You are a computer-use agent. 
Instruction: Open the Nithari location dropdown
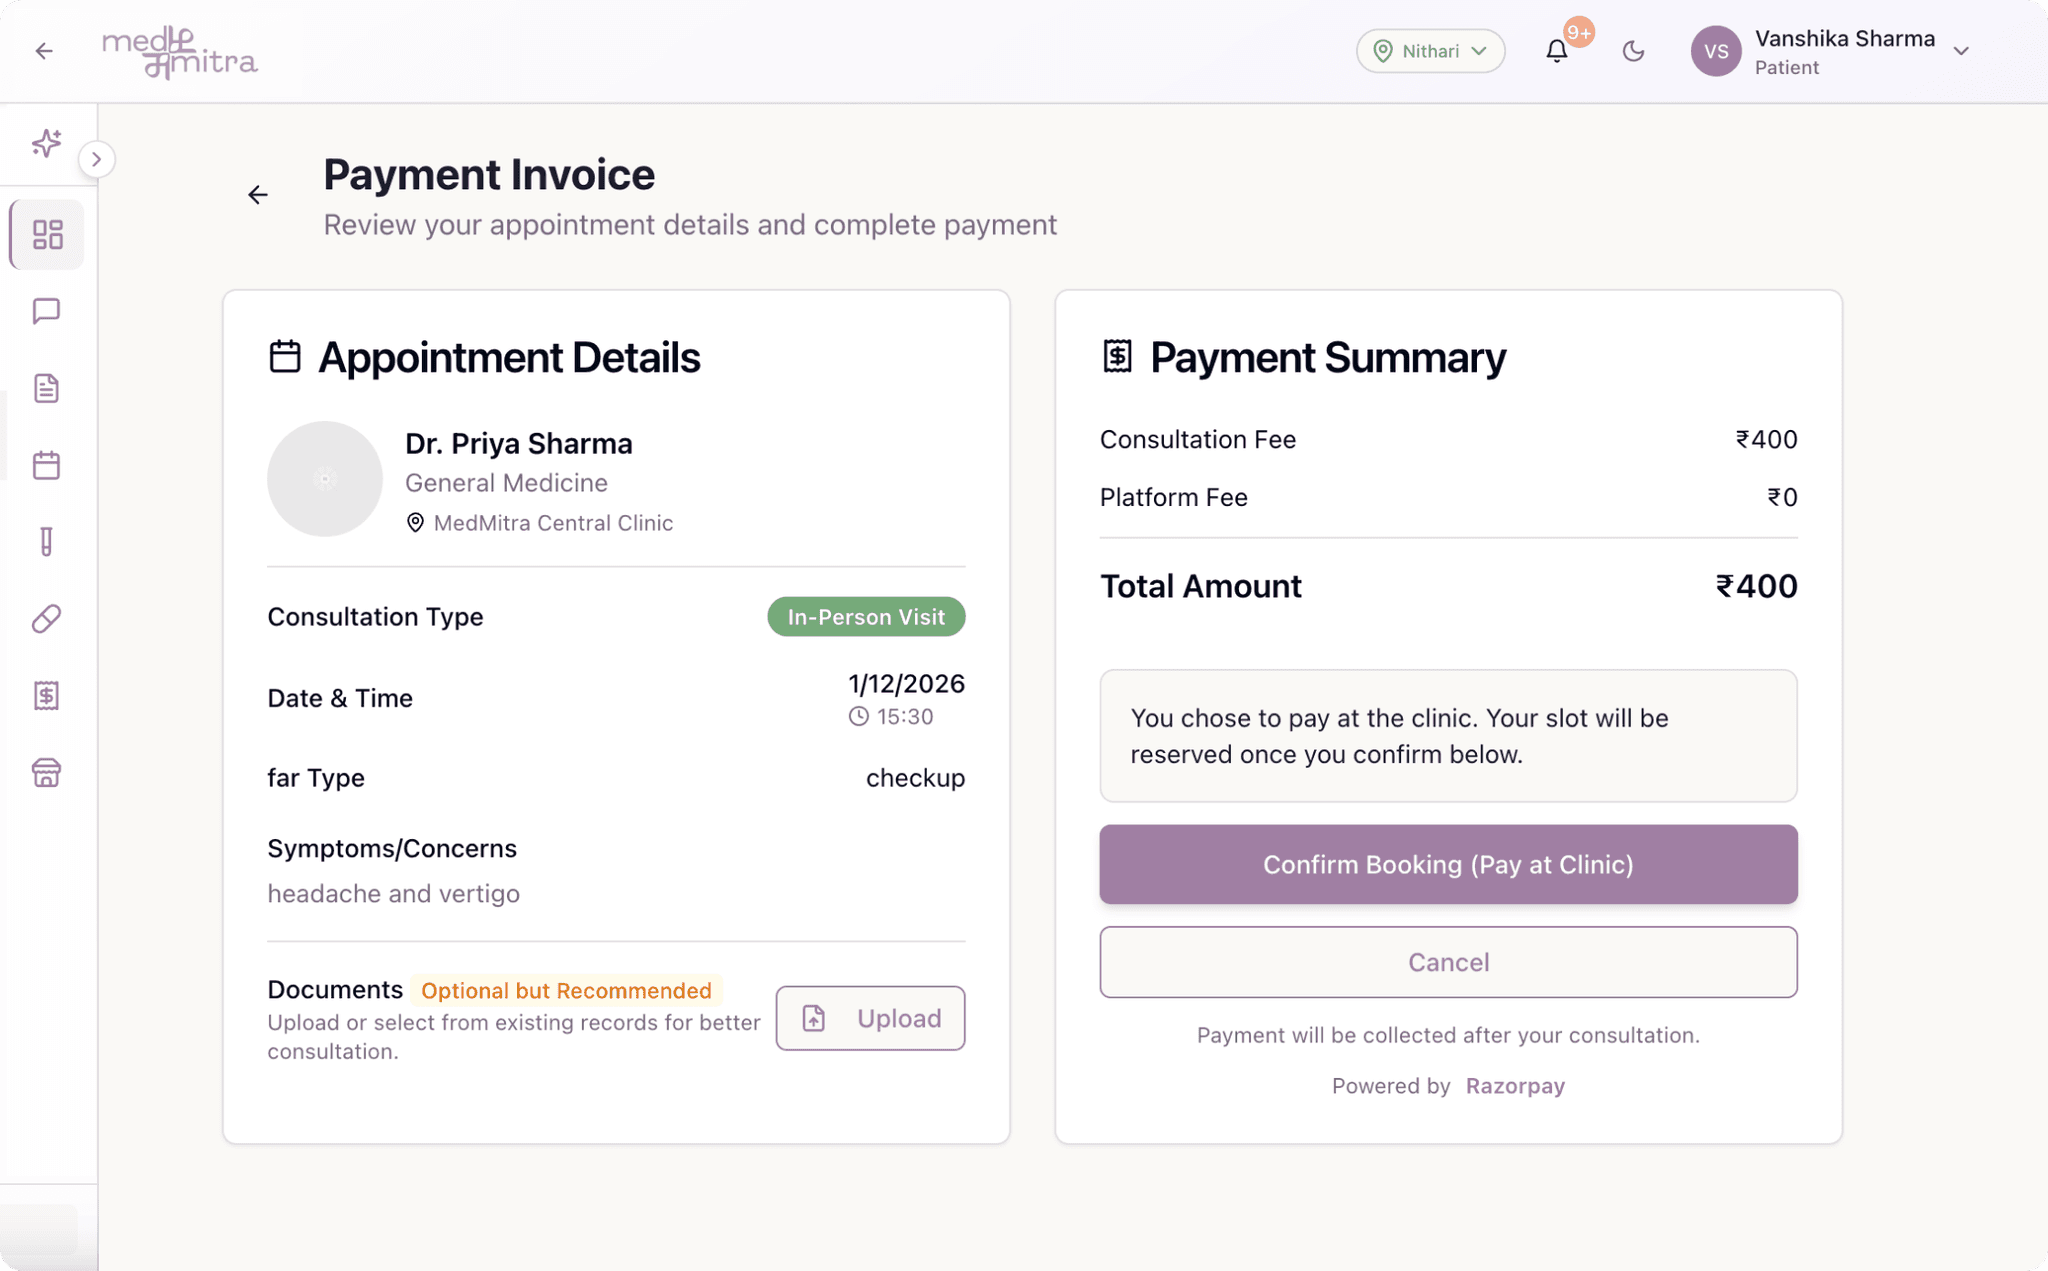1430,51
